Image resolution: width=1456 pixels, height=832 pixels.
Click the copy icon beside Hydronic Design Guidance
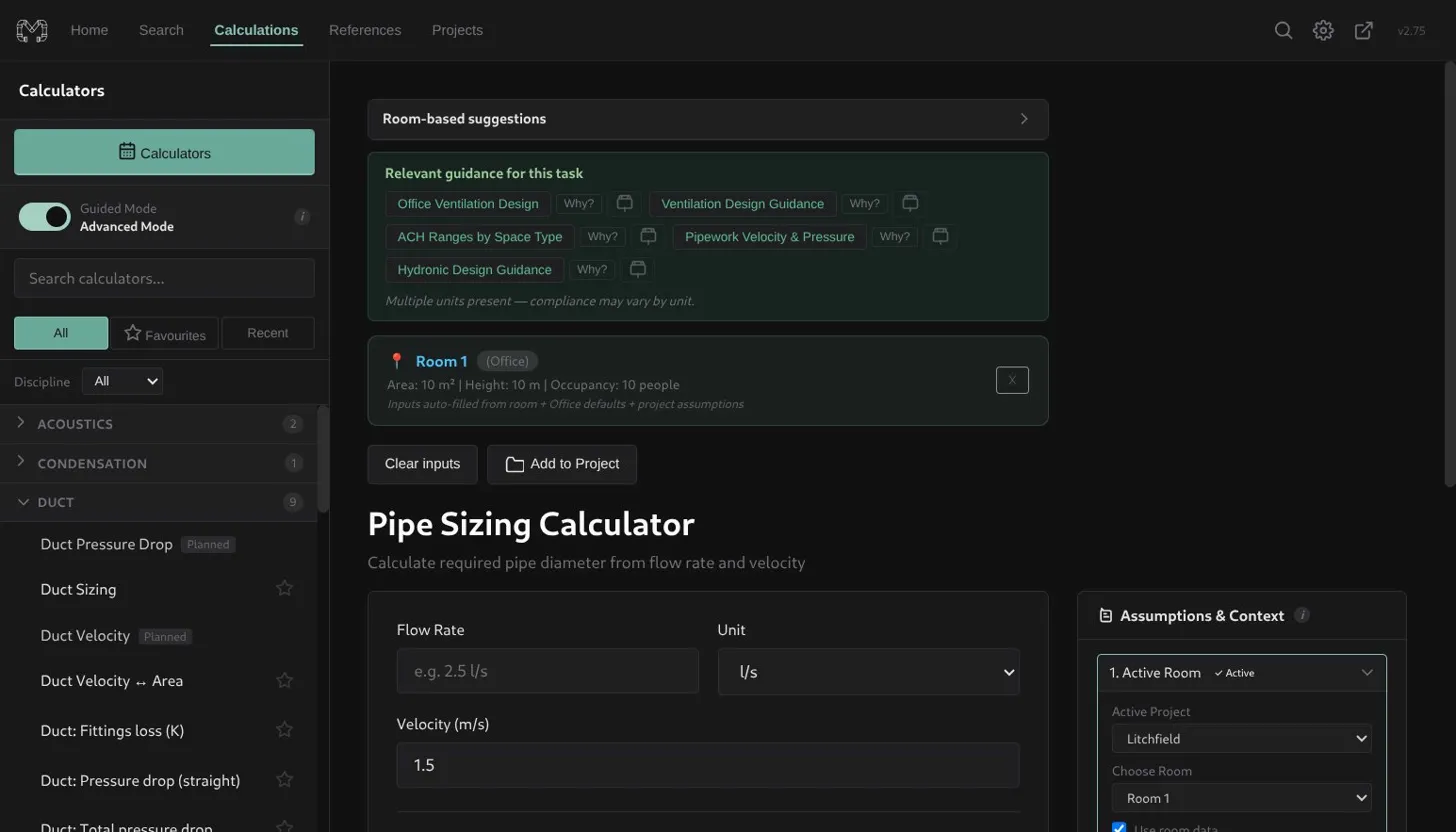coord(638,269)
